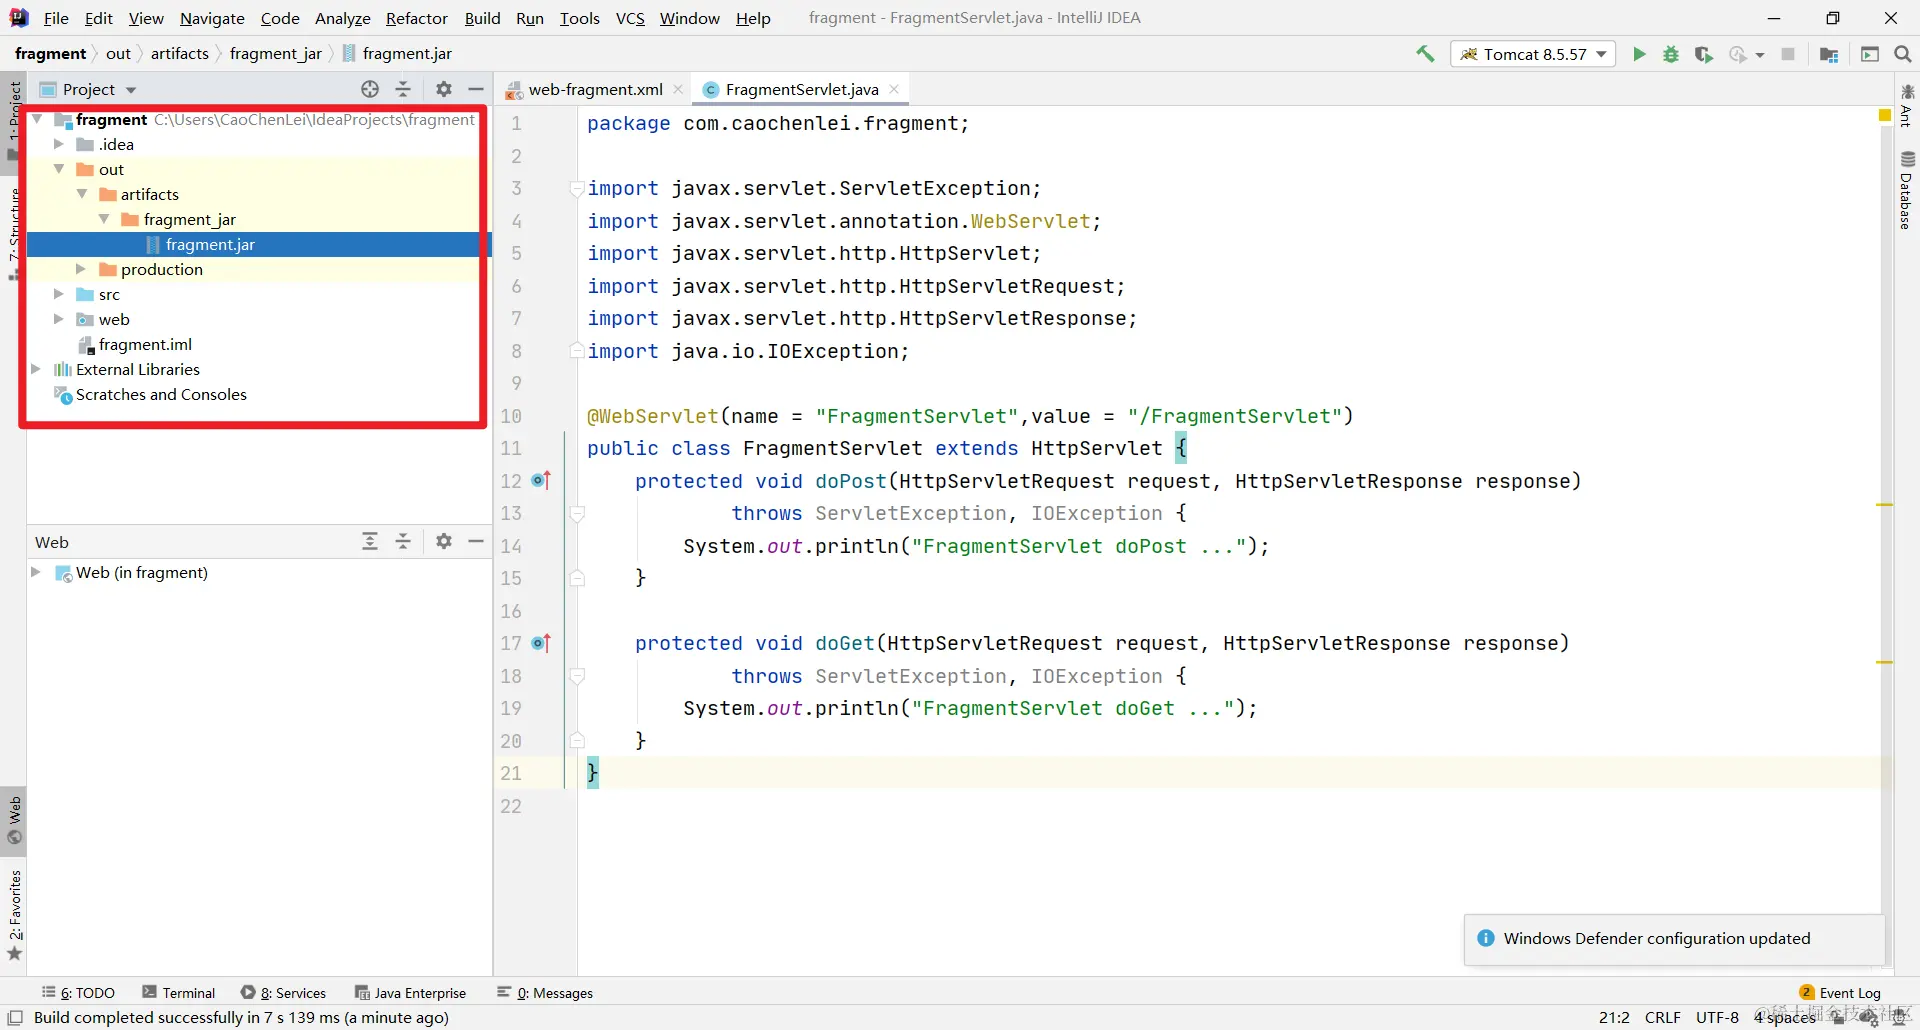Toggle the 2: Favorites side tool window

(14, 914)
